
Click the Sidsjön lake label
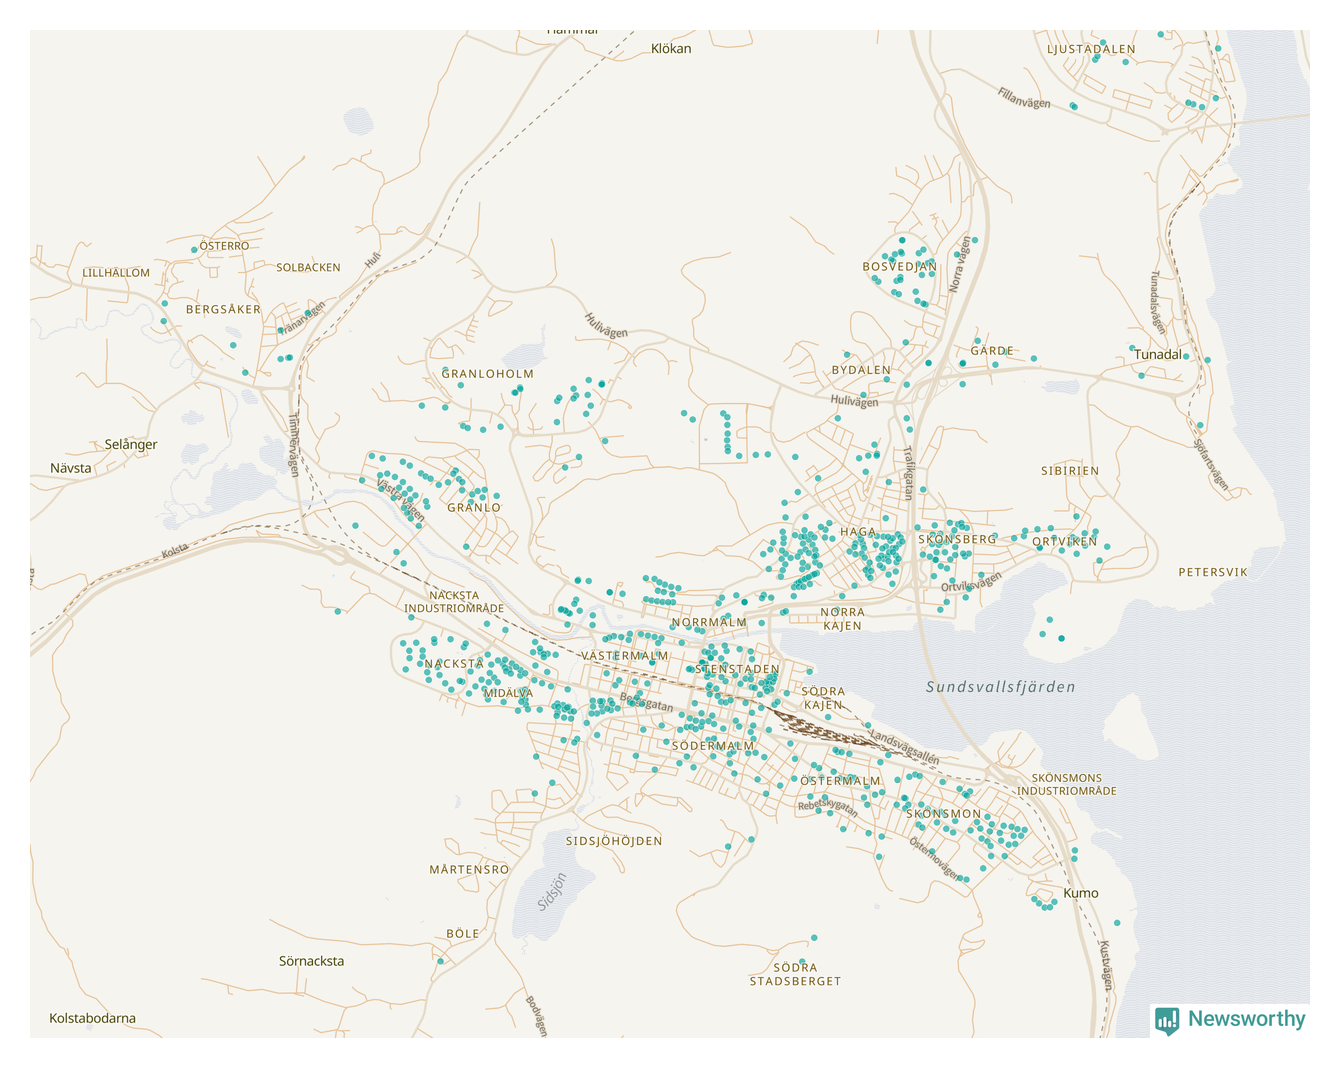(552, 891)
